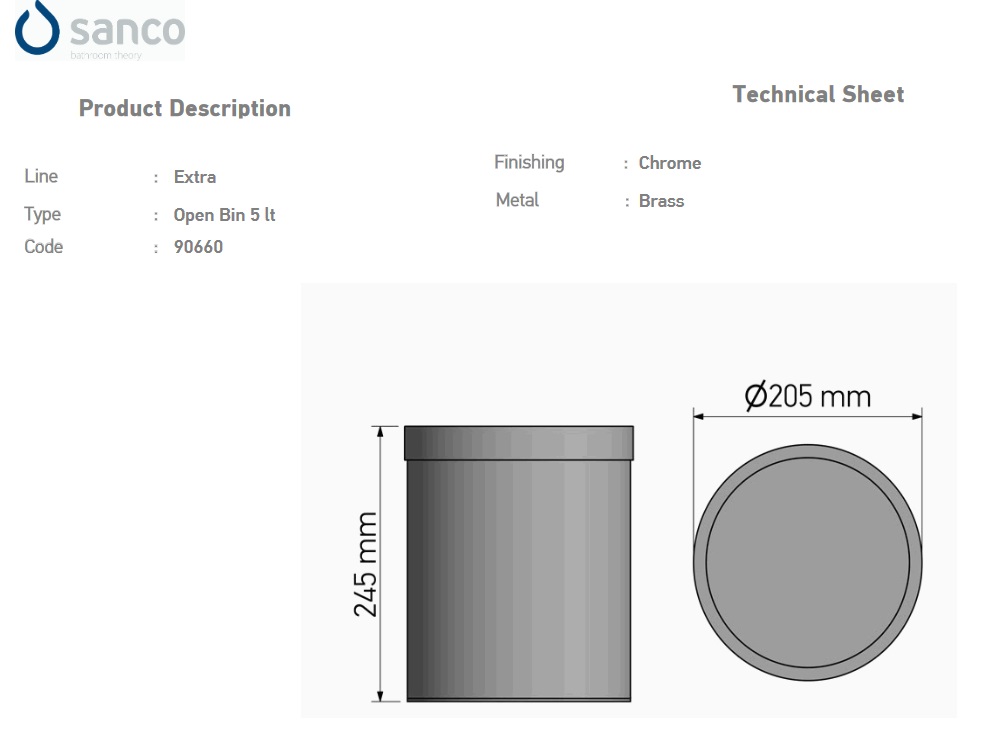Click the bathroom theory tagline
This screenshot has width=982, height=732.
click(x=106, y=55)
